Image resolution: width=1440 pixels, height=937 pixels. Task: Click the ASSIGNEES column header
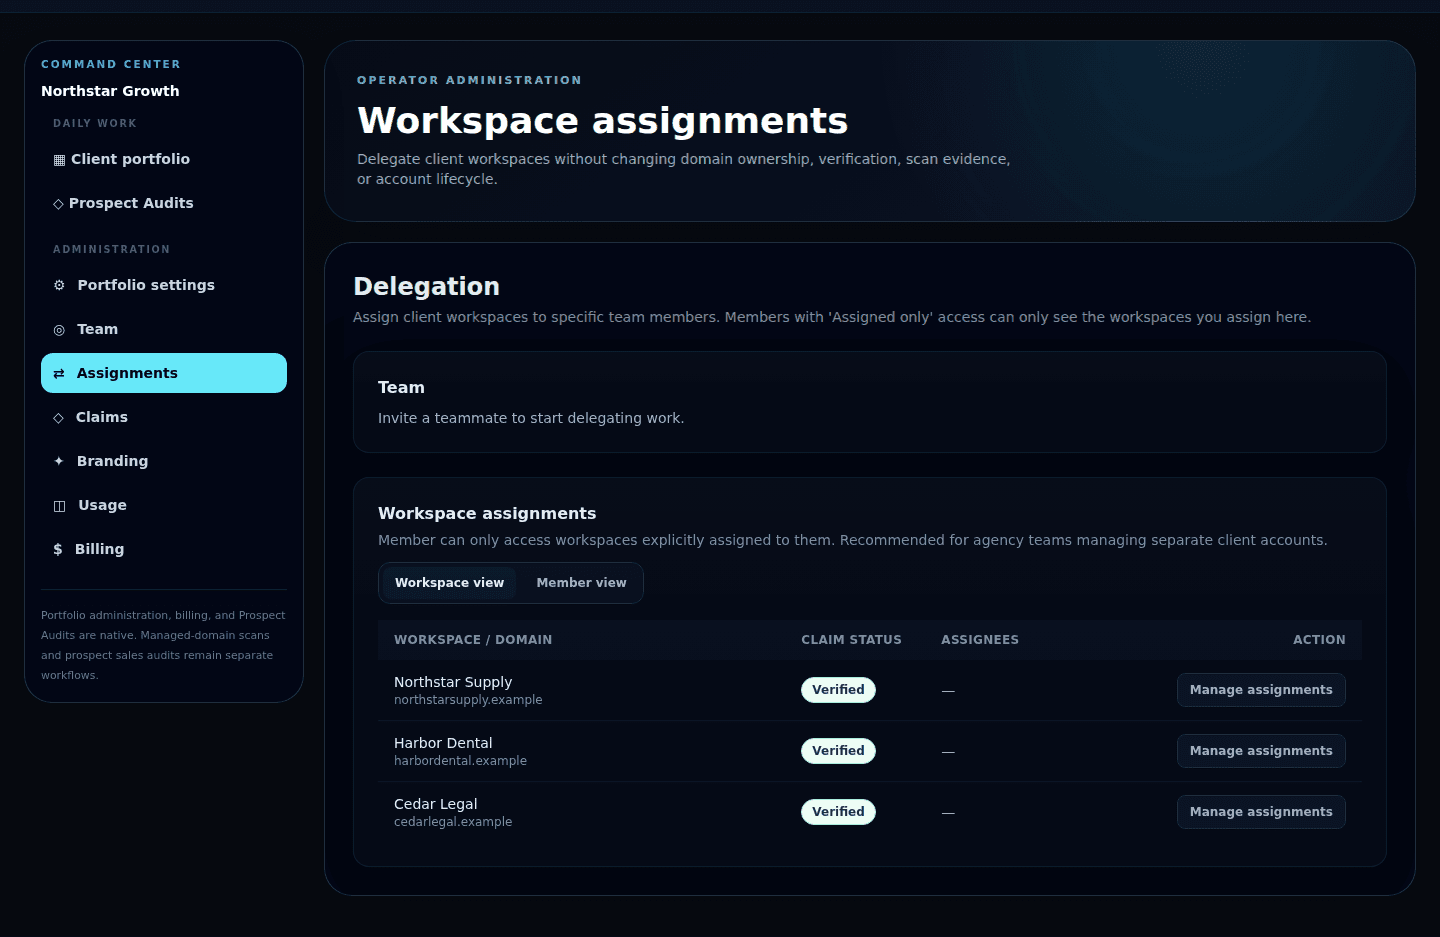point(980,640)
